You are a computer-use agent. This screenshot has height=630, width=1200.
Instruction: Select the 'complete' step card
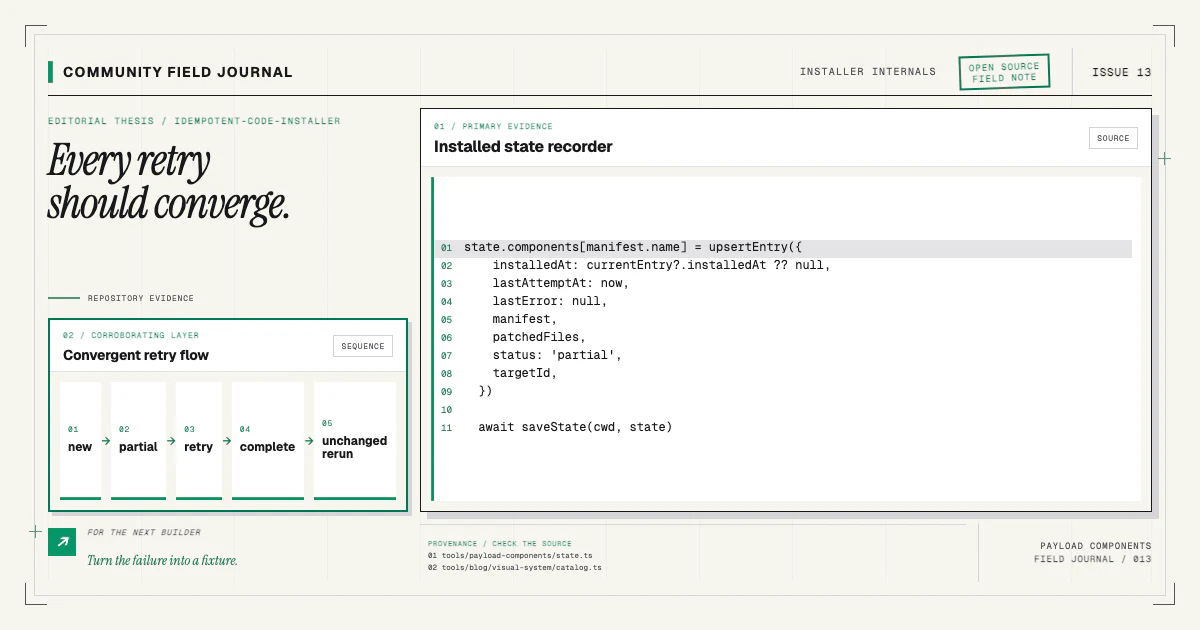click(x=268, y=440)
